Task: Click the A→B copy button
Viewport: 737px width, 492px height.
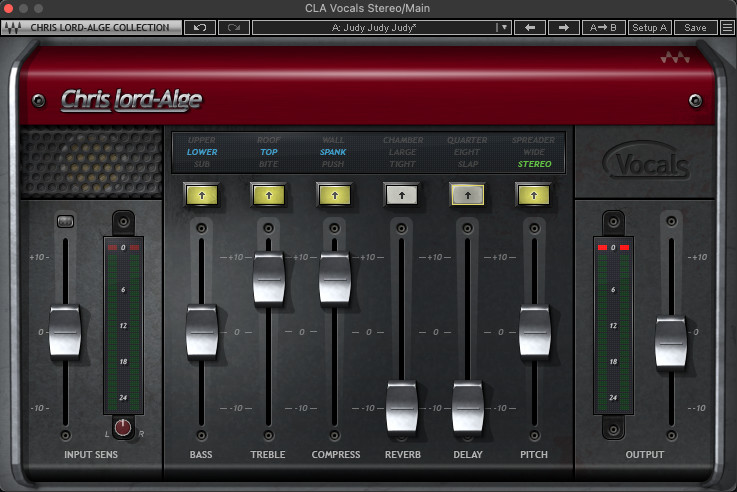Action: click(x=603, y=28)
